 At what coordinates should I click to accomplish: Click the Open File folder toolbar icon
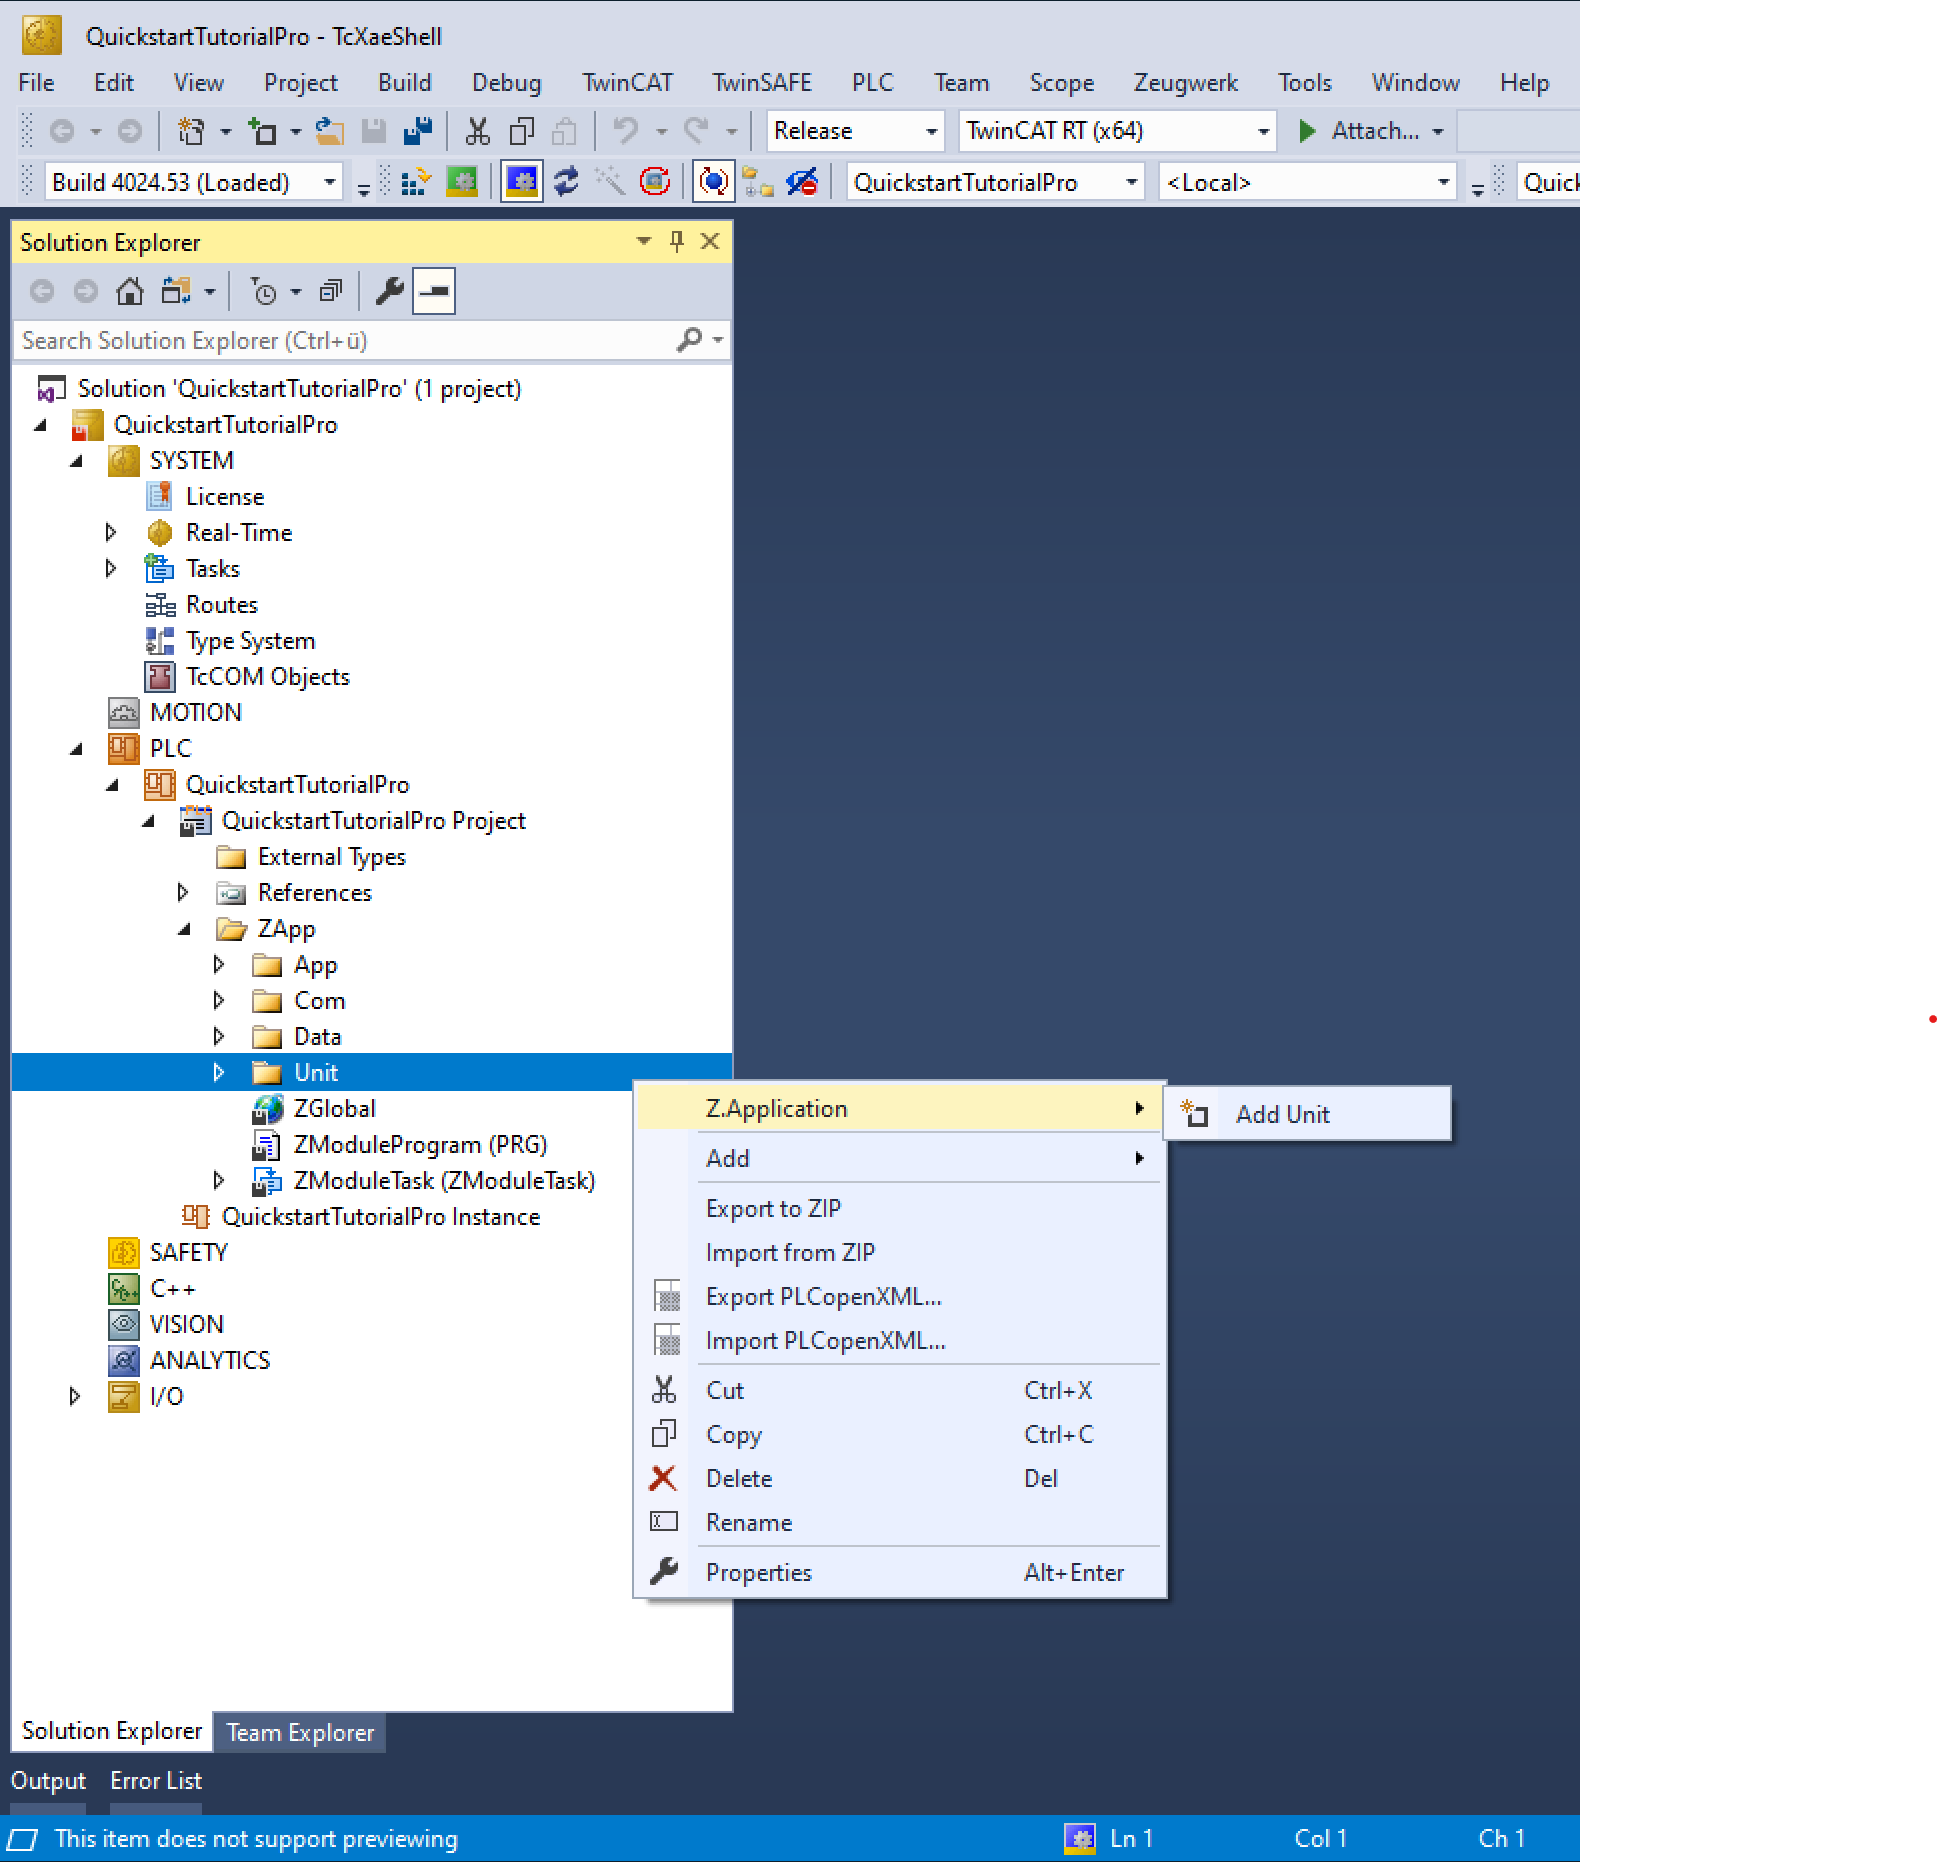(x=329, y=131)
